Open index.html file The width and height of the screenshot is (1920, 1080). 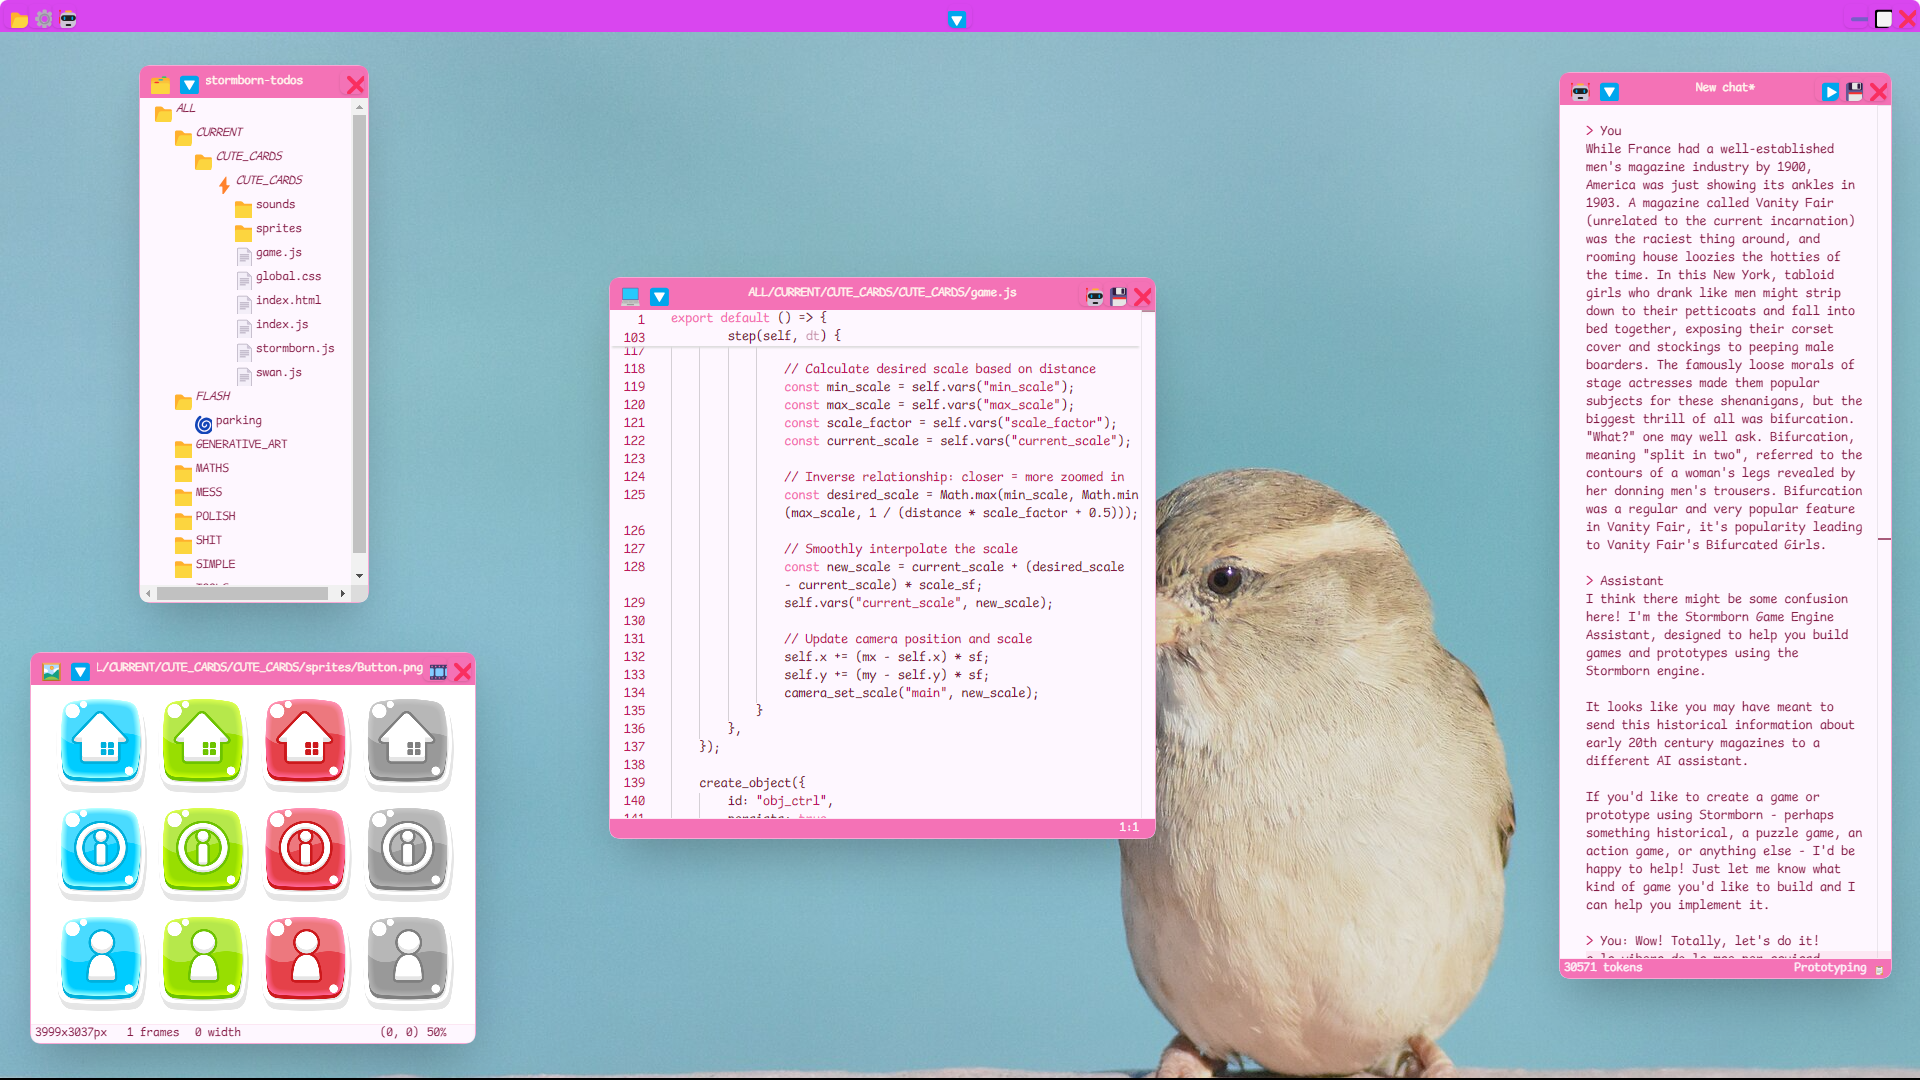pyautogui.click(x=279, y=301)
